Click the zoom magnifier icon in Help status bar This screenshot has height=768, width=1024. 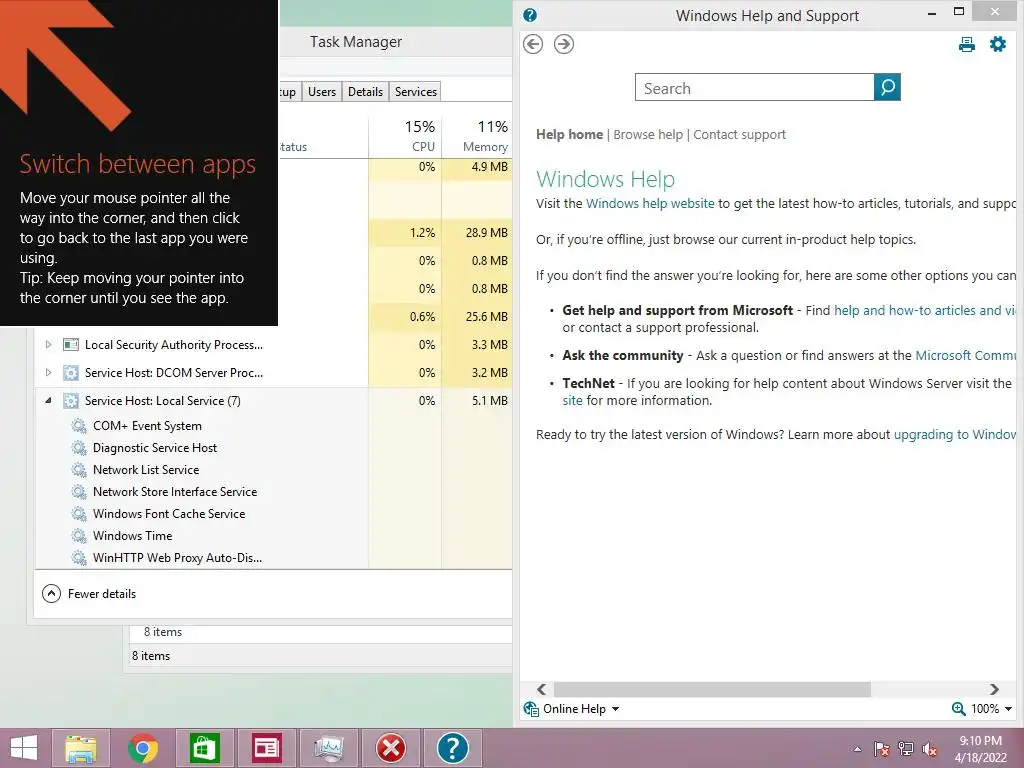958,709
